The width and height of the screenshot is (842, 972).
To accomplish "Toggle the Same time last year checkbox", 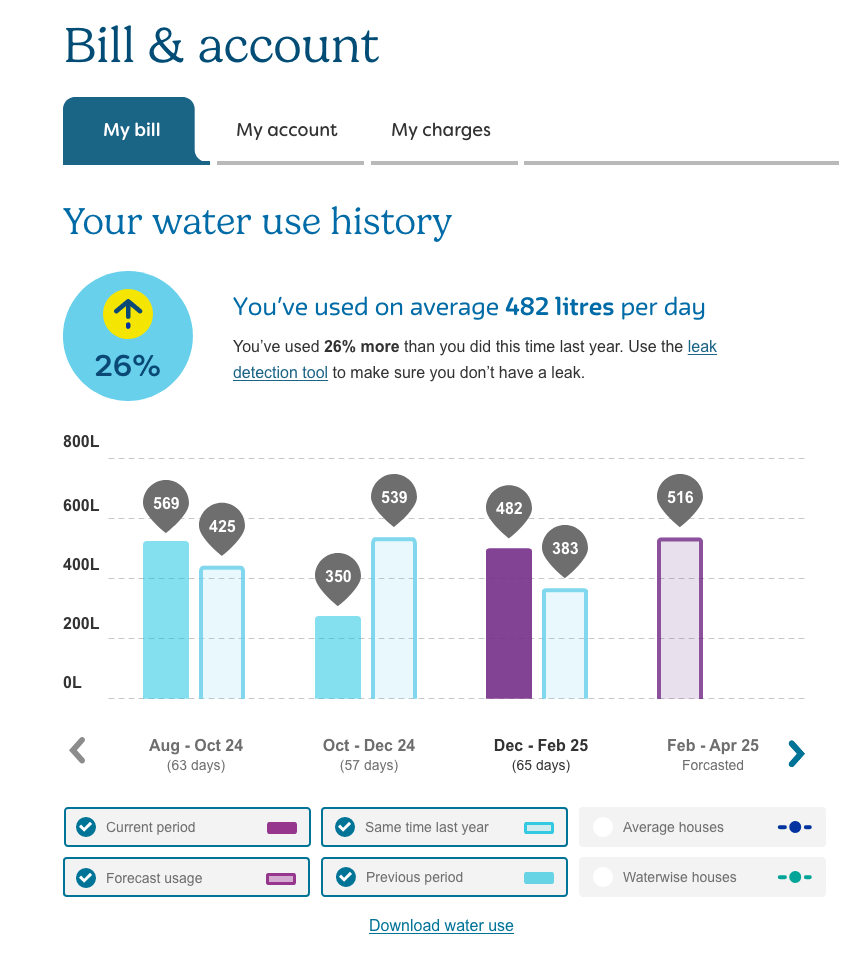I will [345, 827].
